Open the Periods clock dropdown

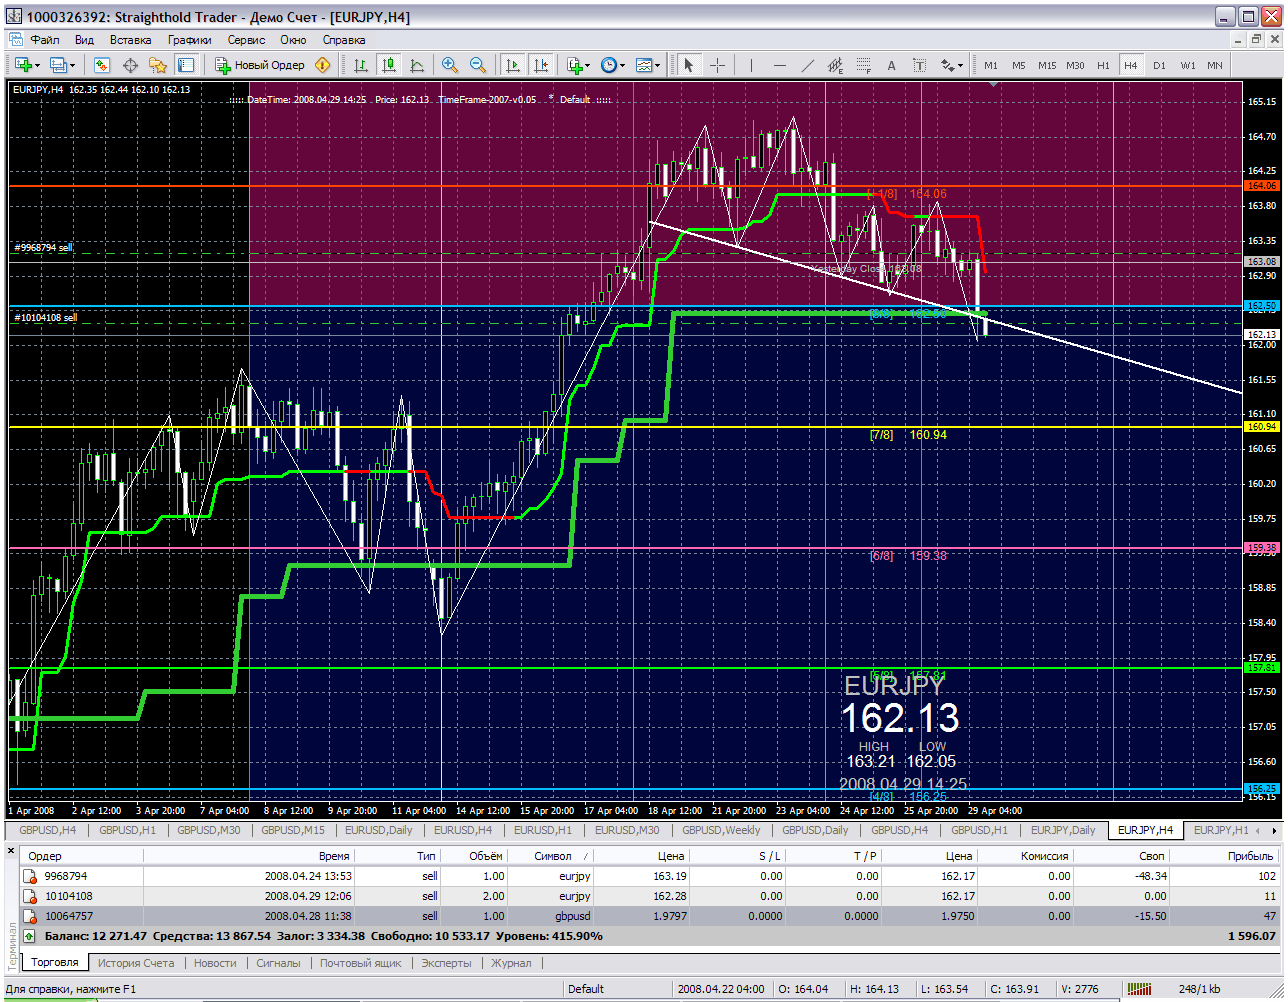[x=613, y=65]
